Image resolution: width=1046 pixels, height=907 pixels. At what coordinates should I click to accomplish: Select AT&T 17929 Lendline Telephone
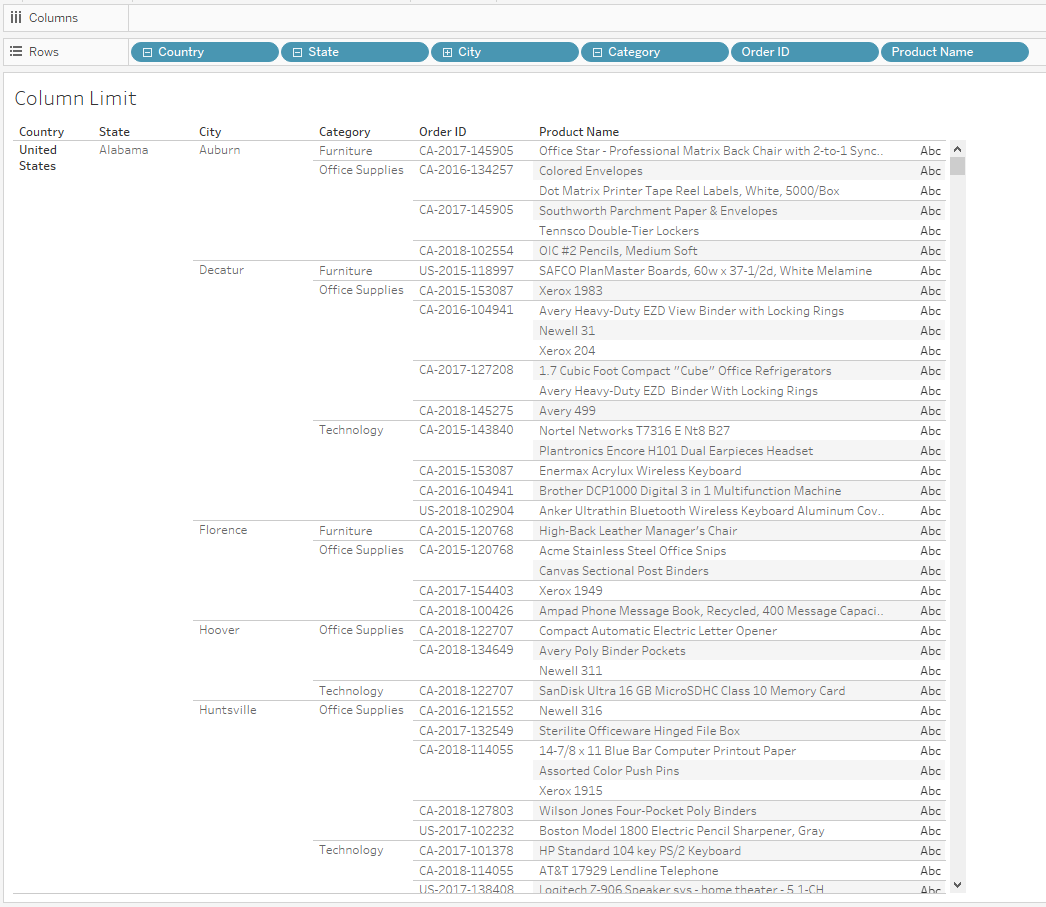pos(628,871)
